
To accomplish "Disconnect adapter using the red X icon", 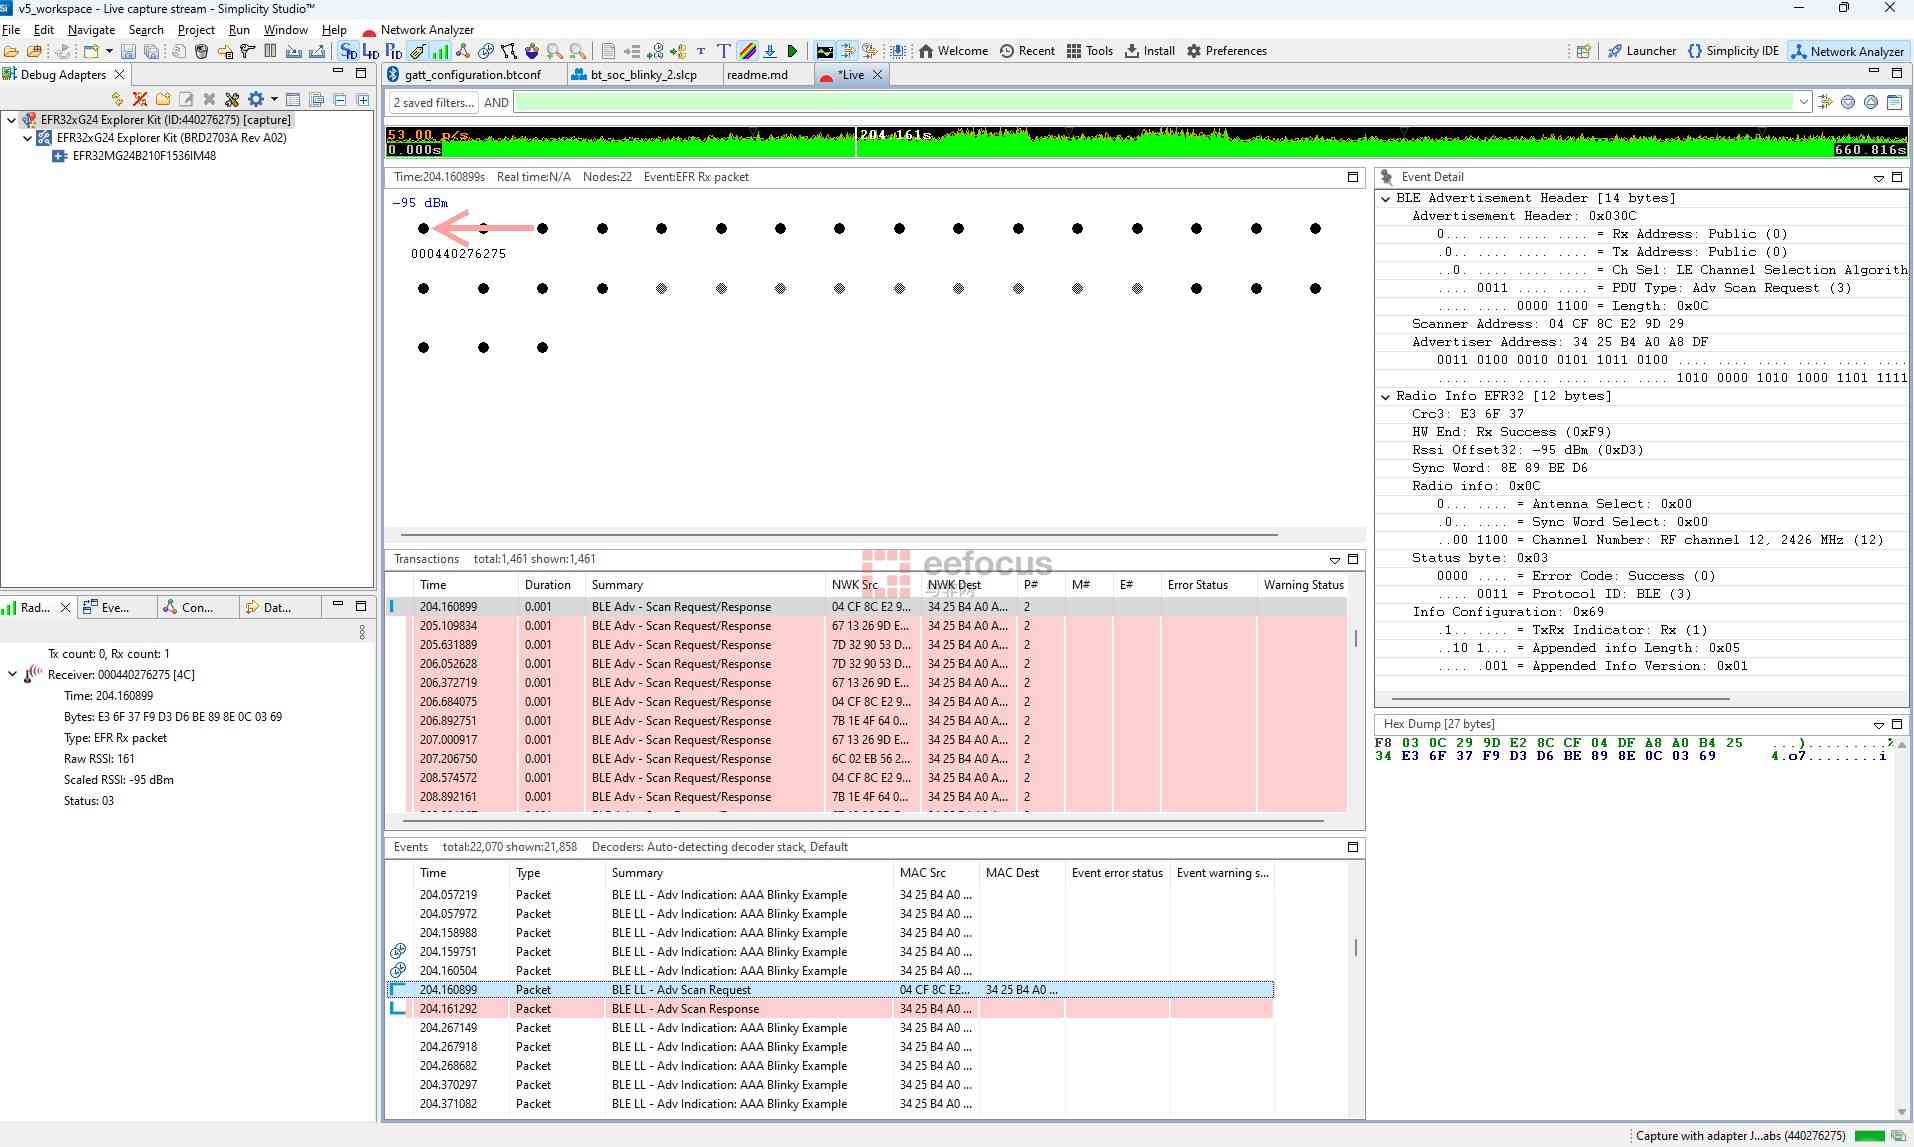I will click(139, 99).
